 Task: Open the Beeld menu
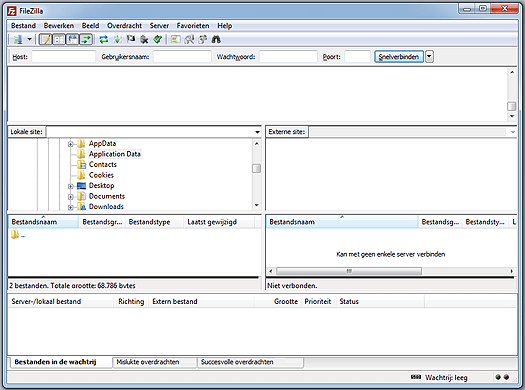point(90,26)
